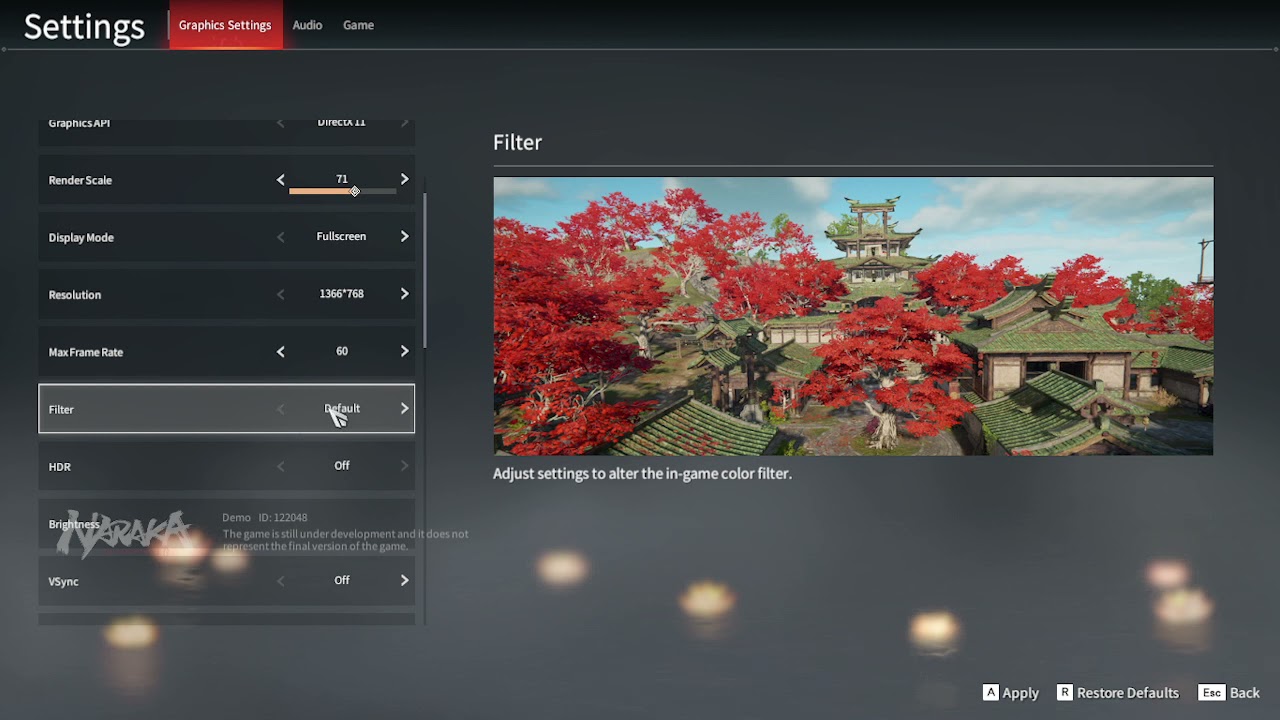Click the Filter heading in preview panel
Screen dimensions: 1280x720
click(x=517, y=142)
